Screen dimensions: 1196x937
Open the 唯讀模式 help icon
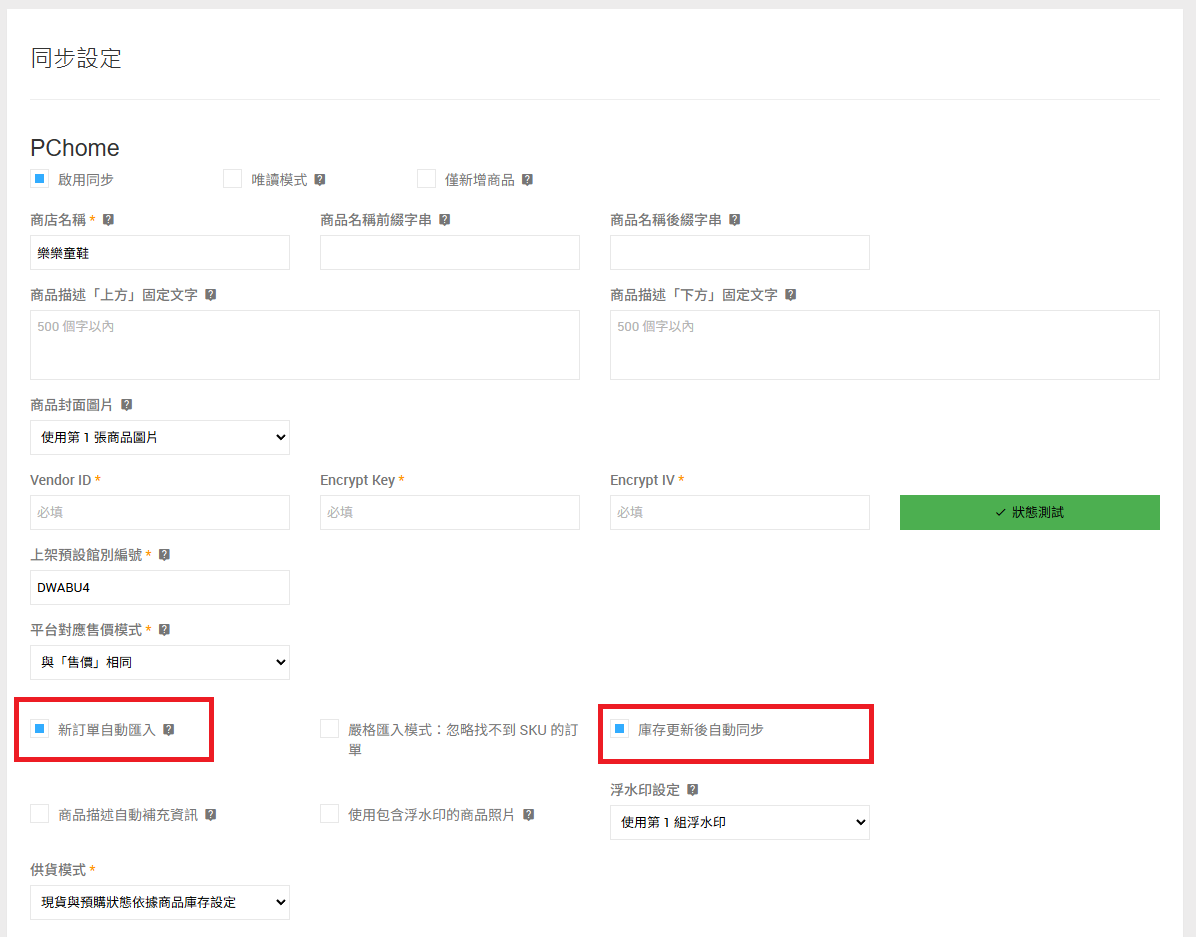click(319, 178)
